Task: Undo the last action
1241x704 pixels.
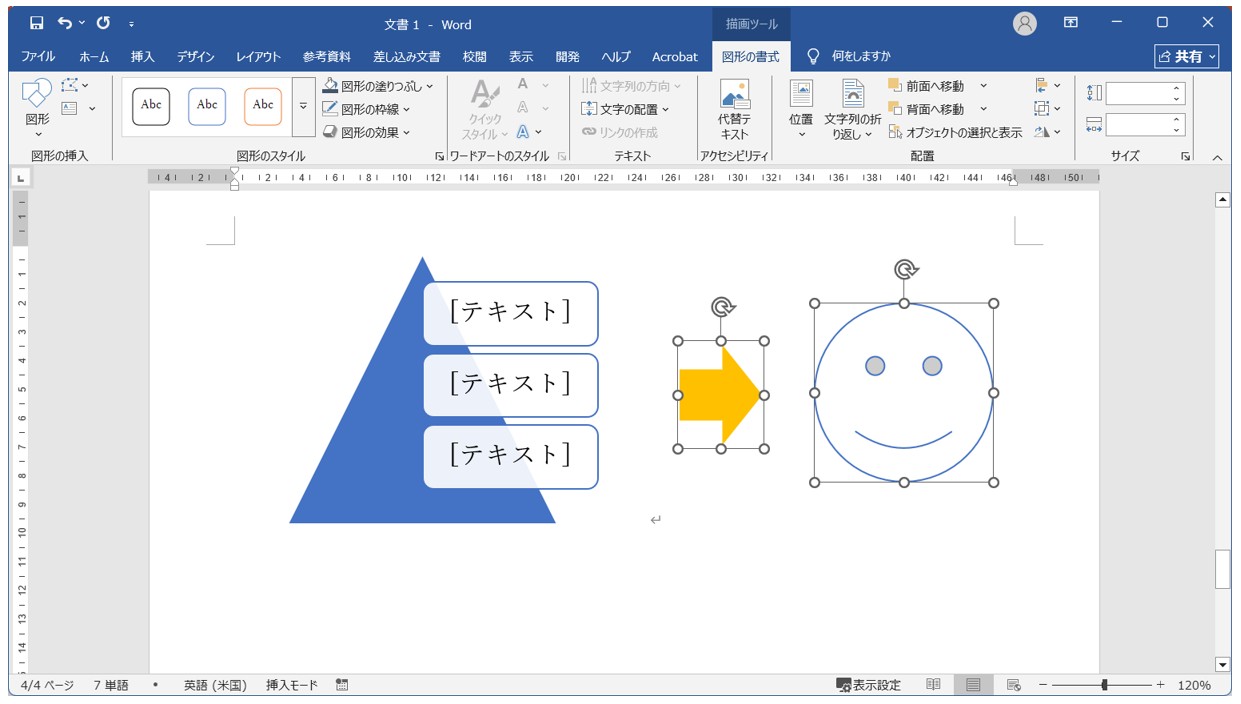Action: [65, 23]
